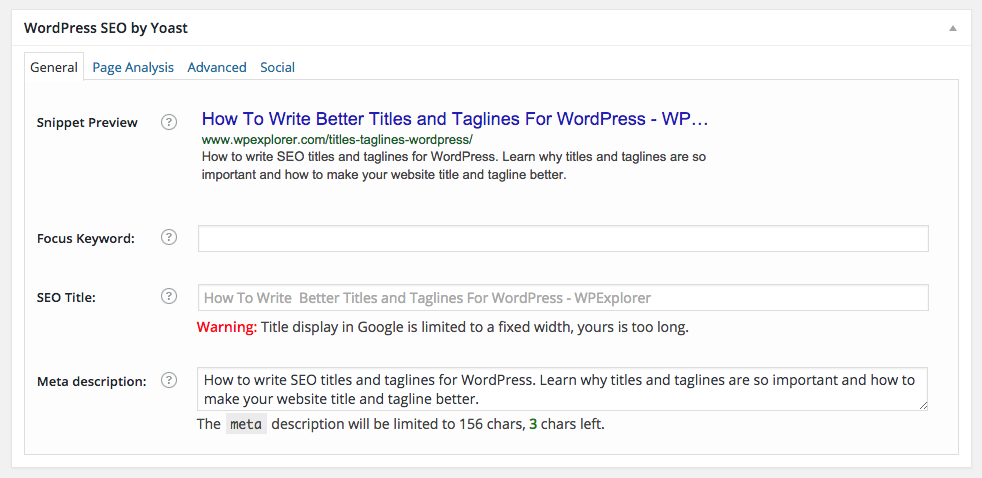
Task: Open help icon beside Snippet Preview
Action: pyautogui.click(x=168, y=122)
